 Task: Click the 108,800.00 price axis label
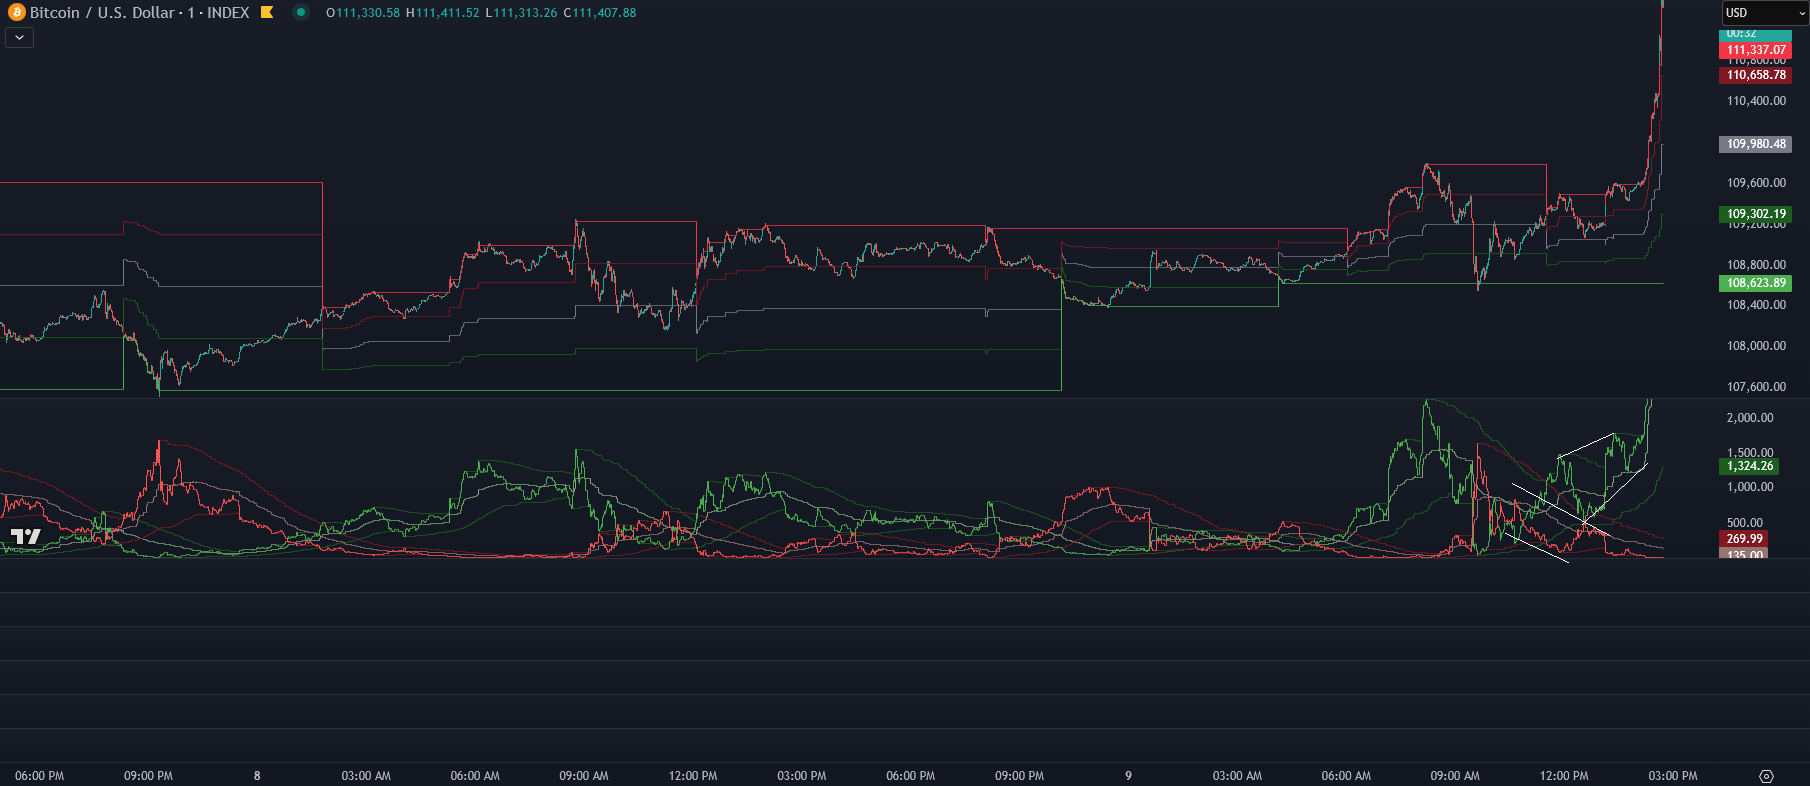[1756, 265]
